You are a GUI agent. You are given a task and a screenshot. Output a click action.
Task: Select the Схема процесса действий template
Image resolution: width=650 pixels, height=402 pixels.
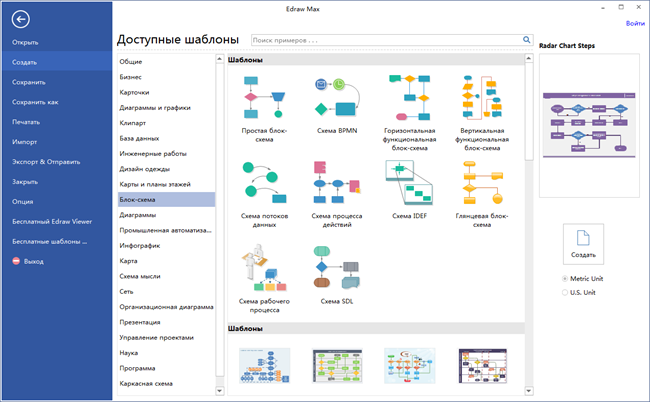click(x=337, y=182)
